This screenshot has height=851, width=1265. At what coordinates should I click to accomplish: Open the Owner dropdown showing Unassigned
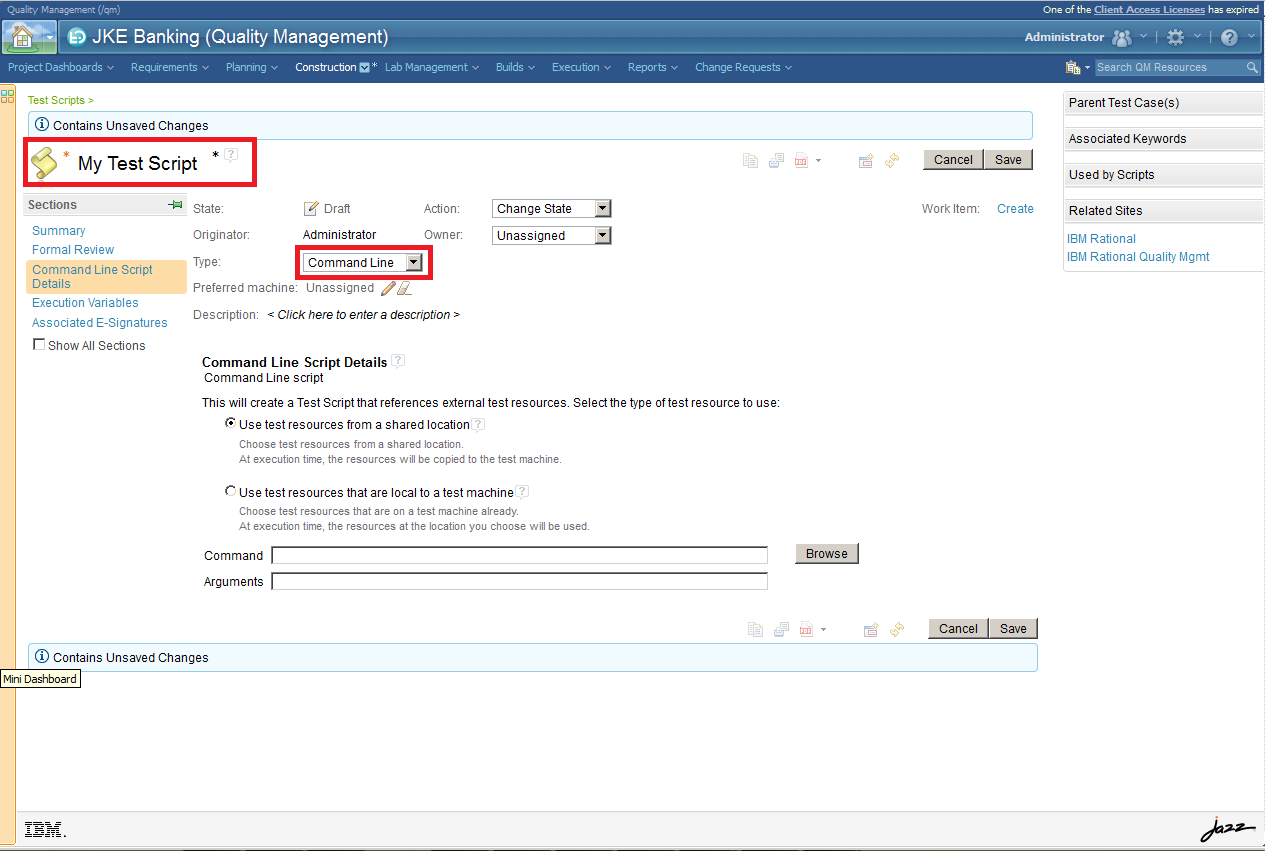(551, 235)
